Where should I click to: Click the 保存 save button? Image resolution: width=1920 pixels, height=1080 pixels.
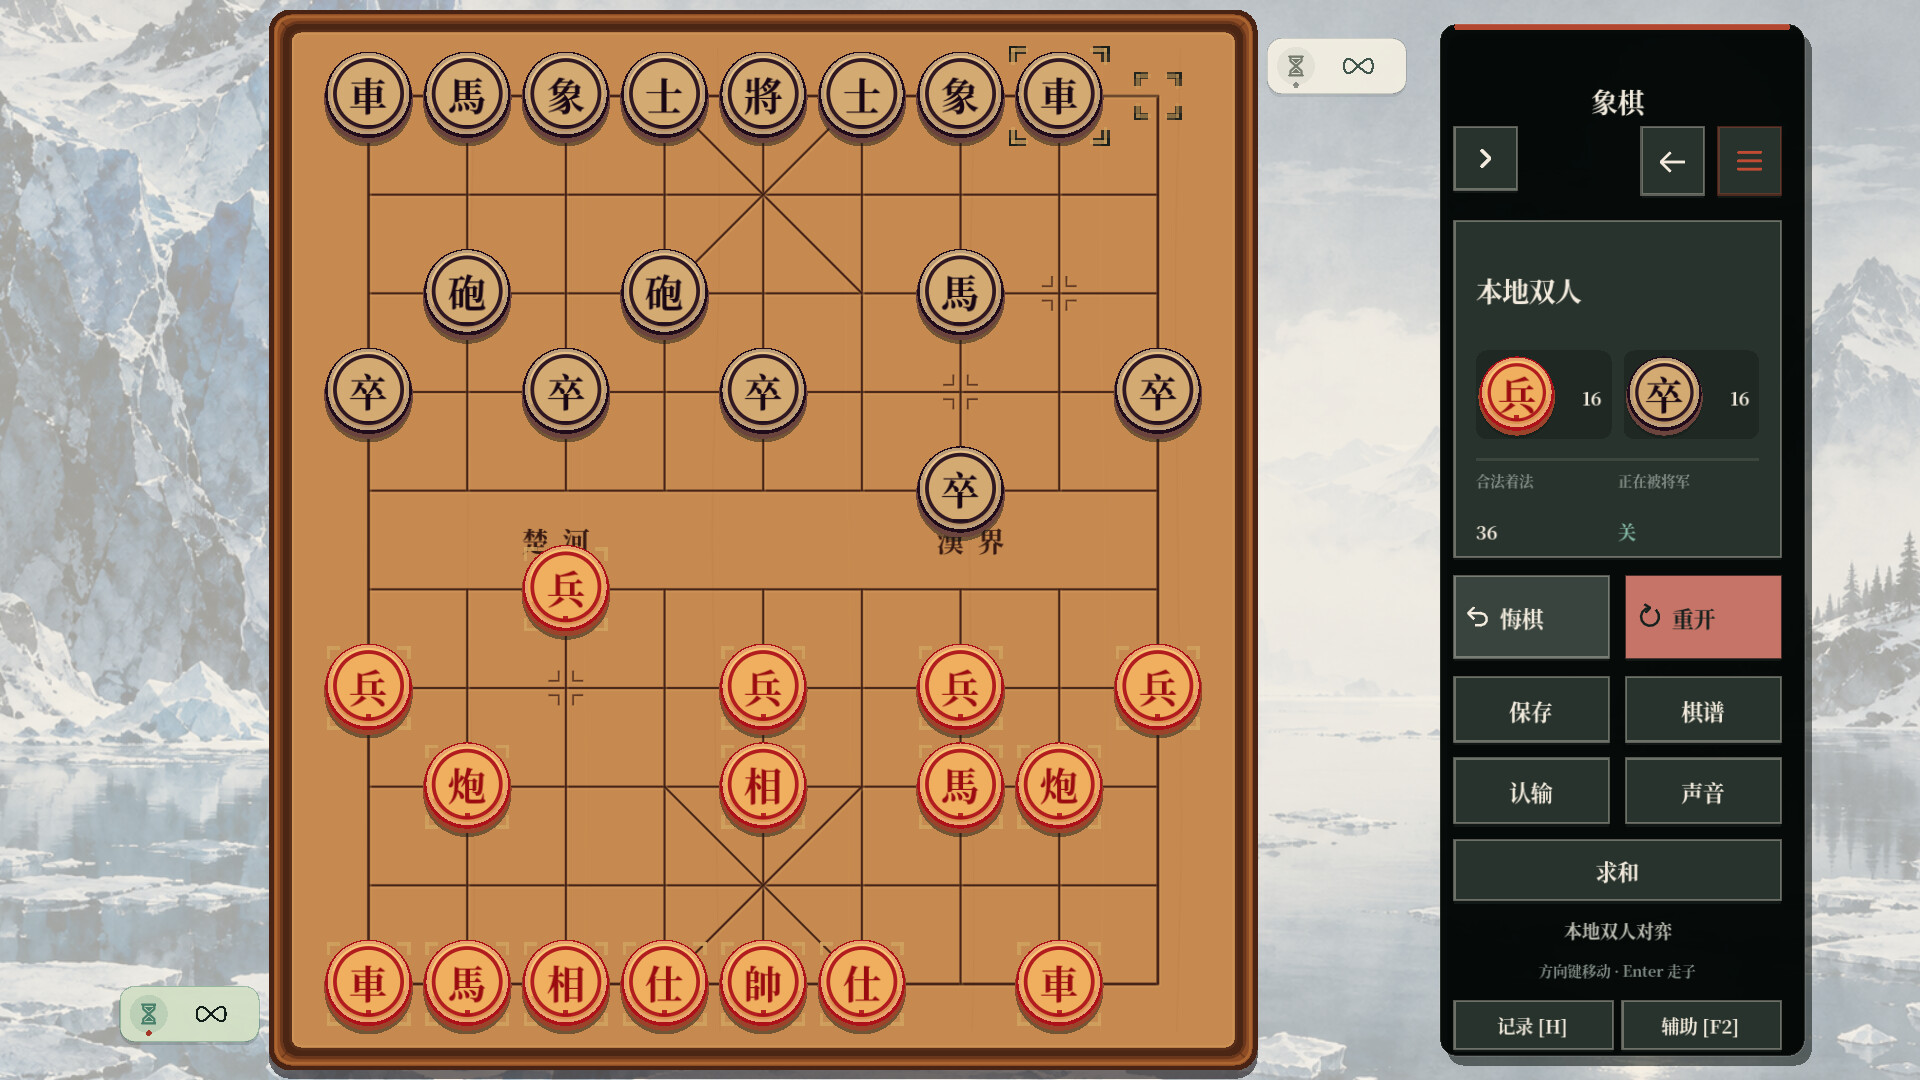pos(1531,711)
